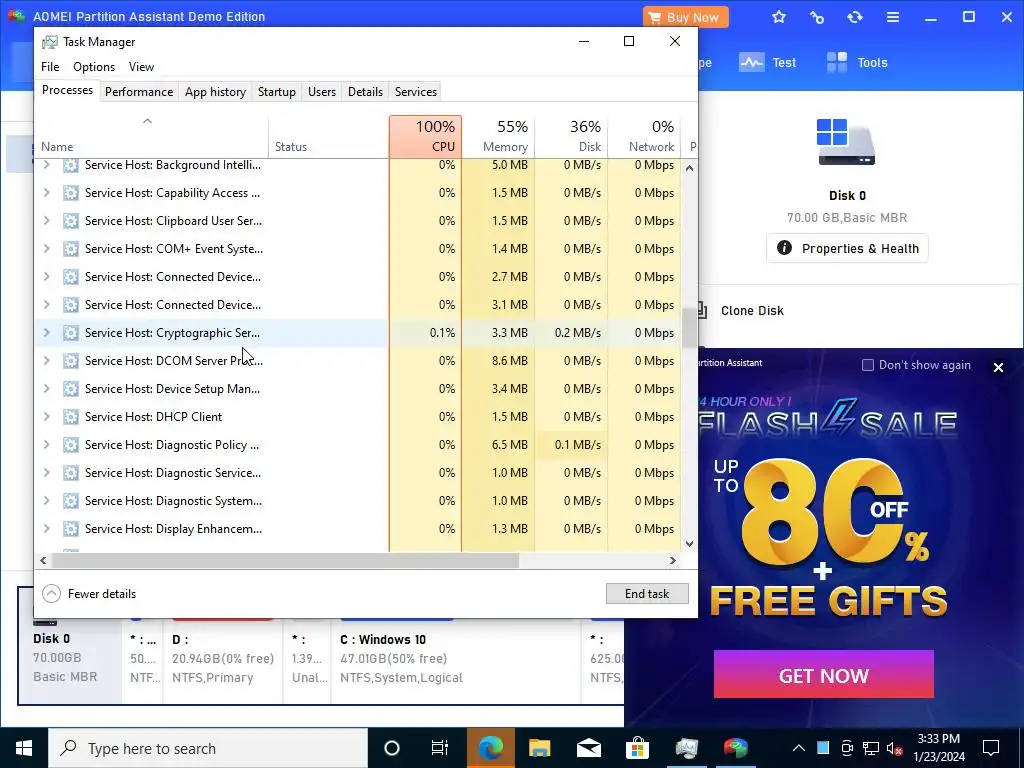1024x768 pixels.
Task: Expand Service Host: Cryptographic Ser... row
Action: (x=46, y=333)
